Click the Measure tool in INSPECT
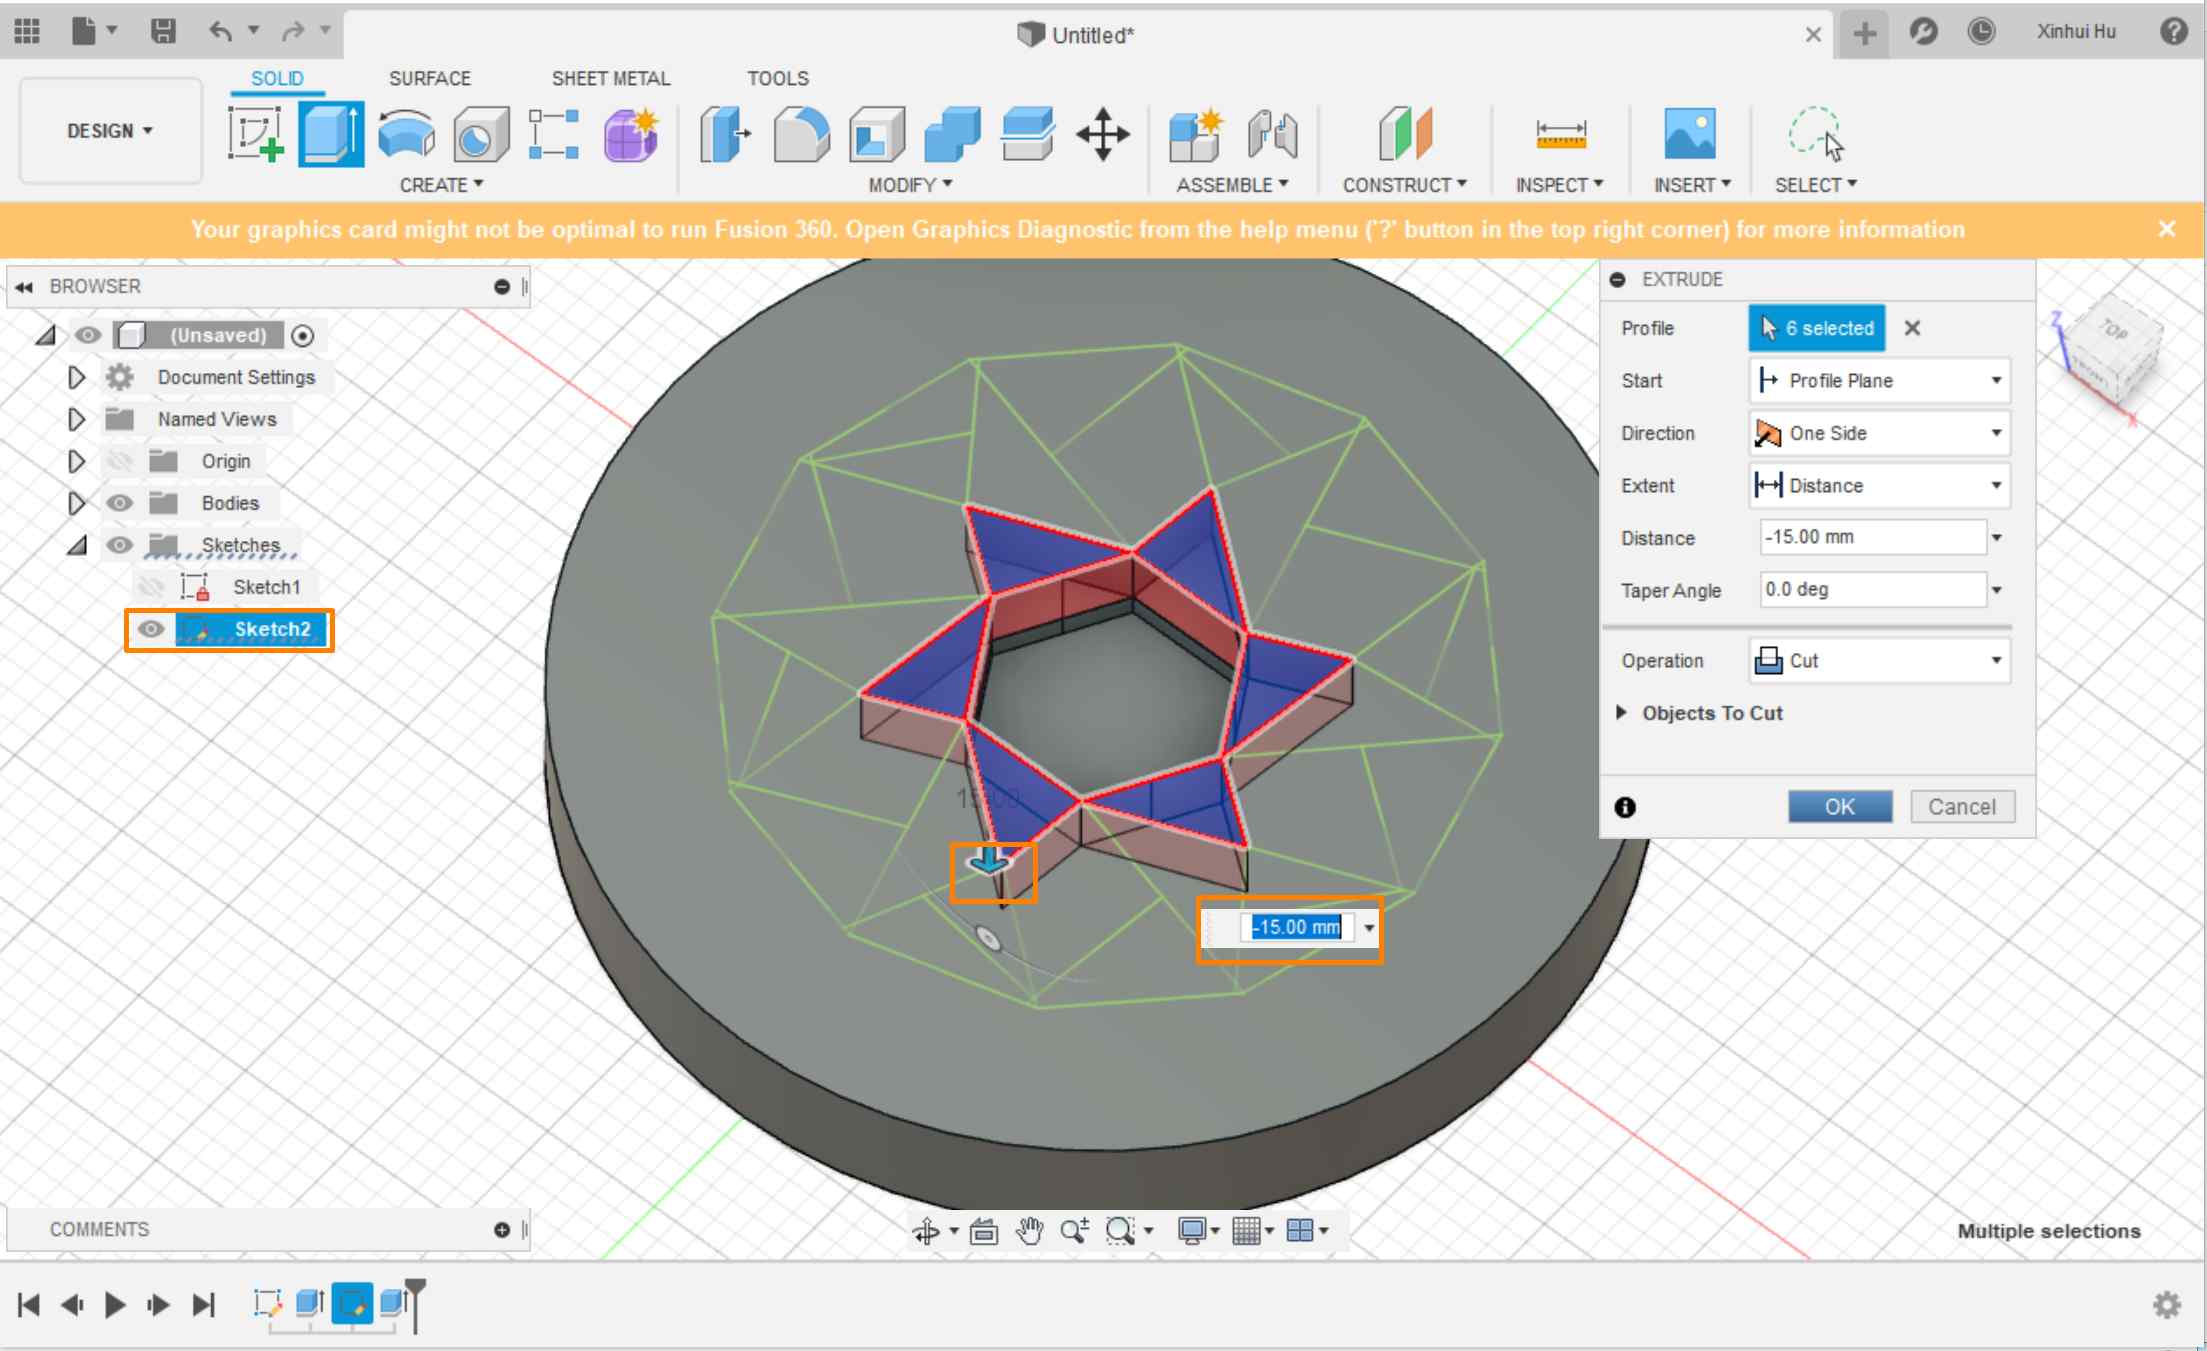Viewport: 2207px width, 1351px height. pyautogui.click(x=1559, y=134)
